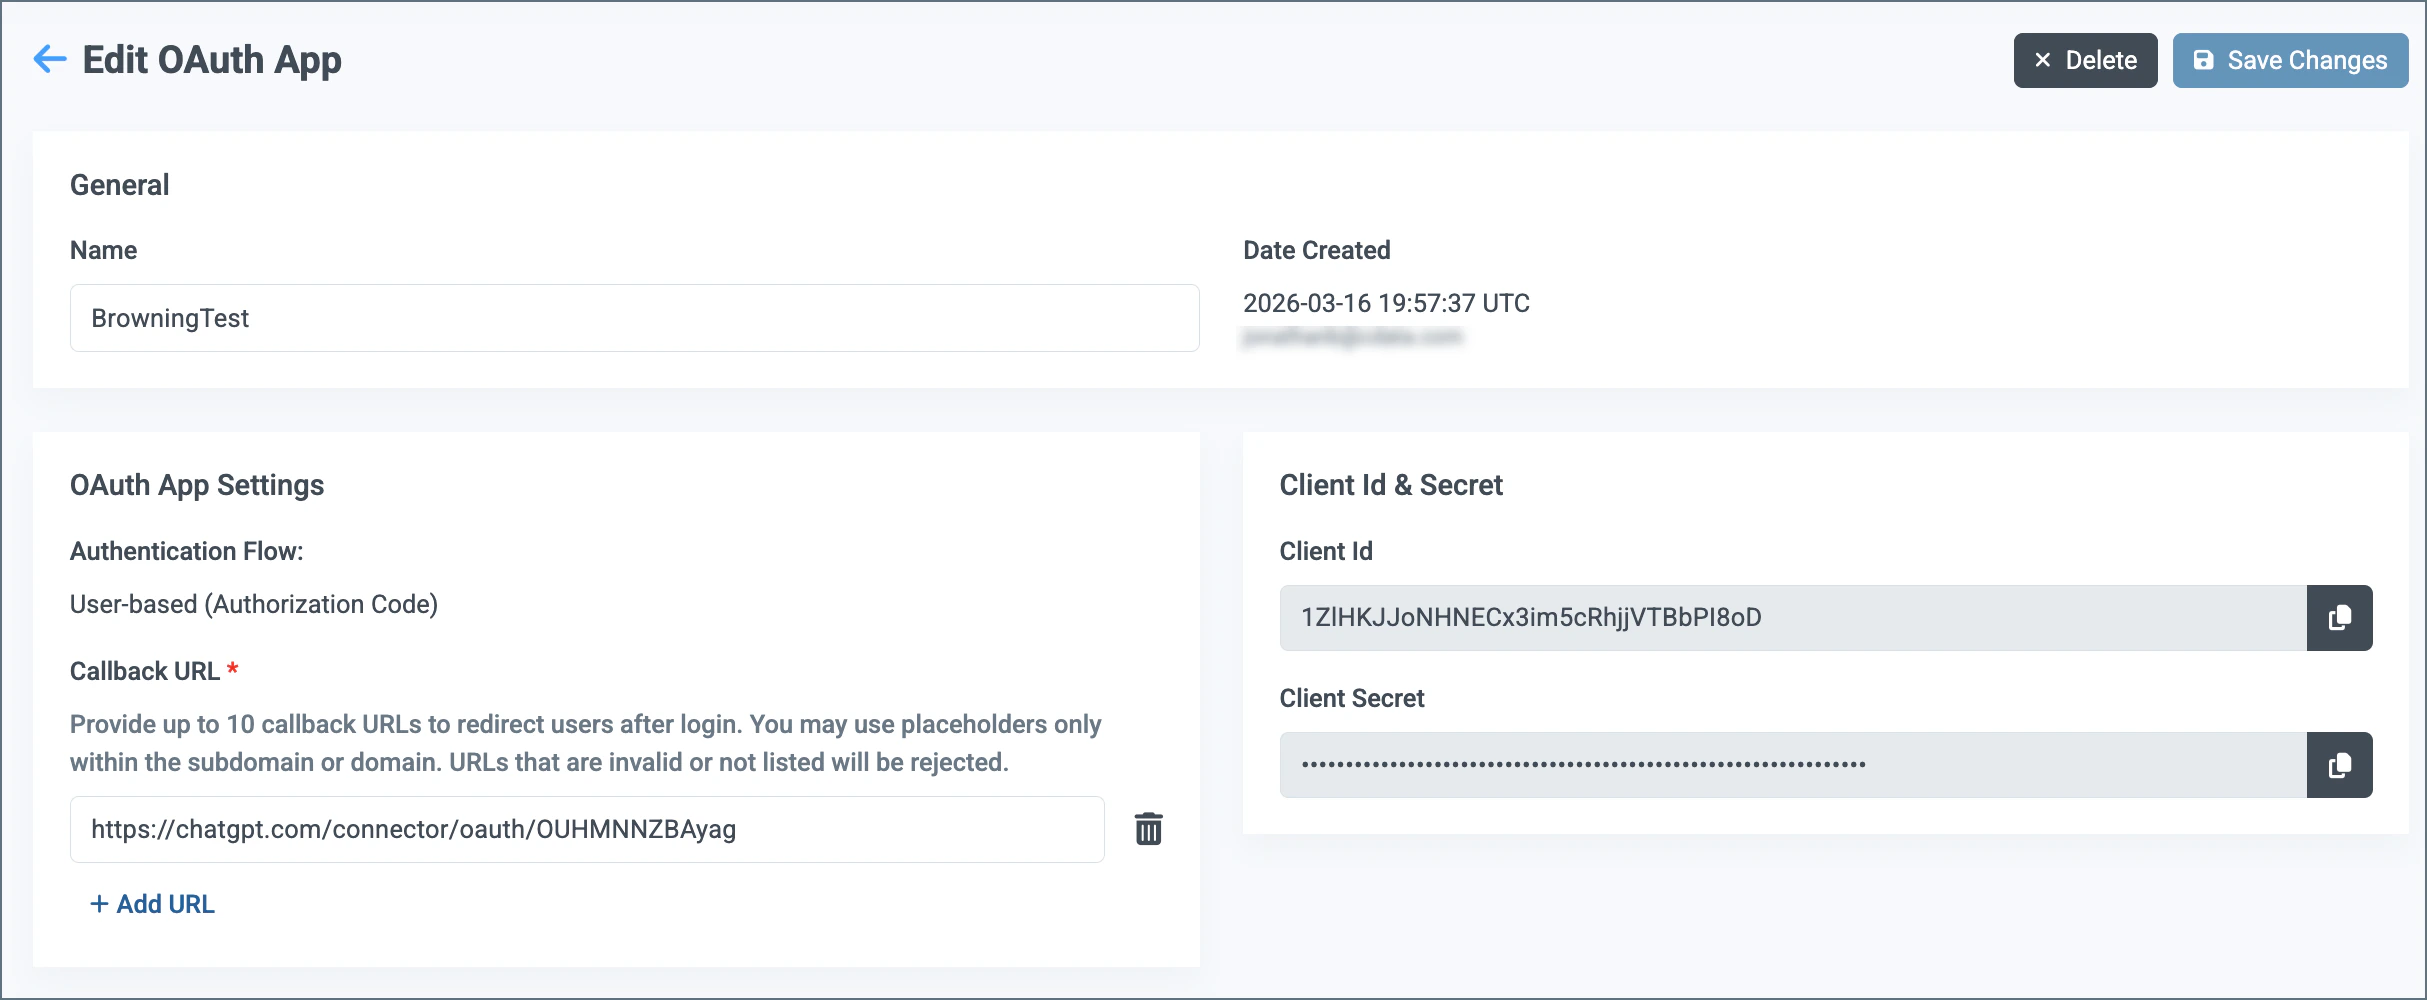Click the floppy disk icon on Save Changes
This screenshot has width=2427, height=1000.
(2205, 60)
